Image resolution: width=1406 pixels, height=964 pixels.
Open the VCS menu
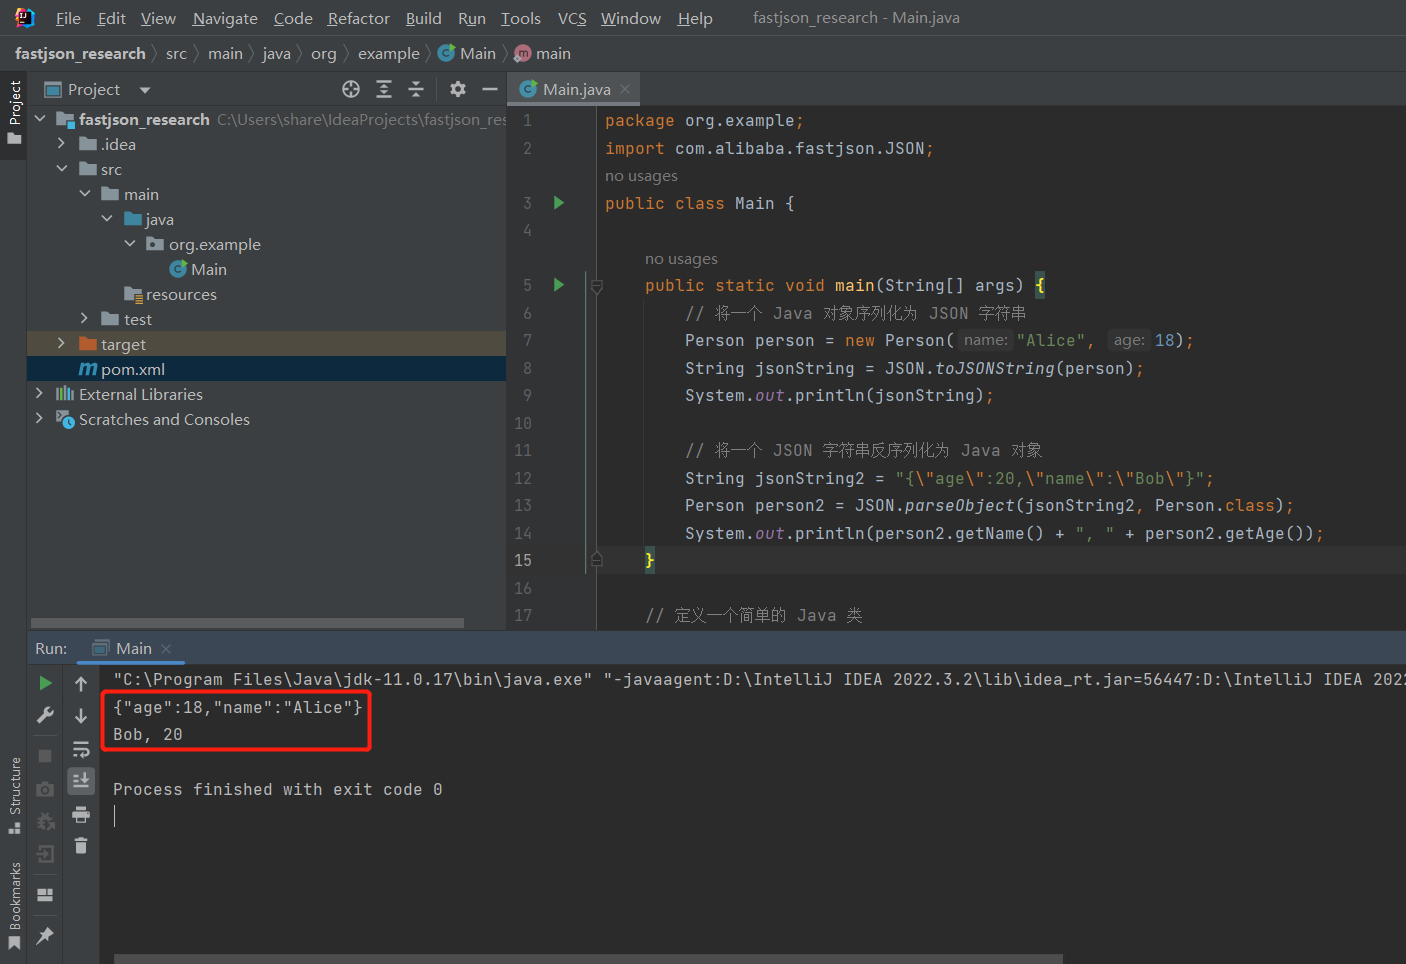click(572, 18)
